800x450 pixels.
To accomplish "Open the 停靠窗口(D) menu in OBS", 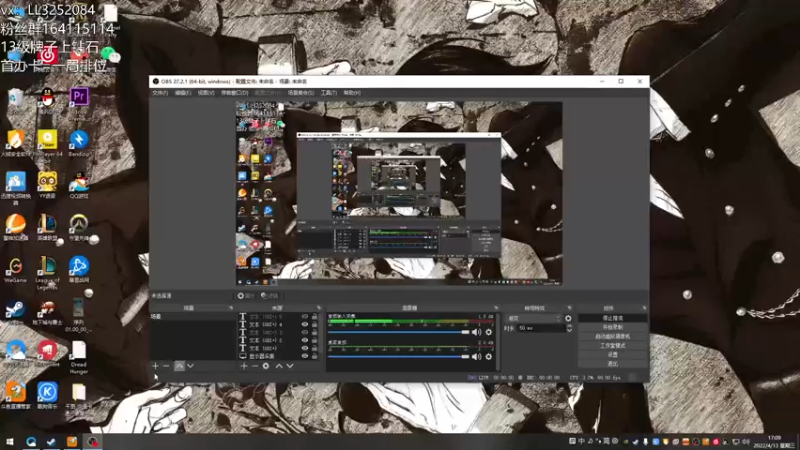I will pos(235,93).
